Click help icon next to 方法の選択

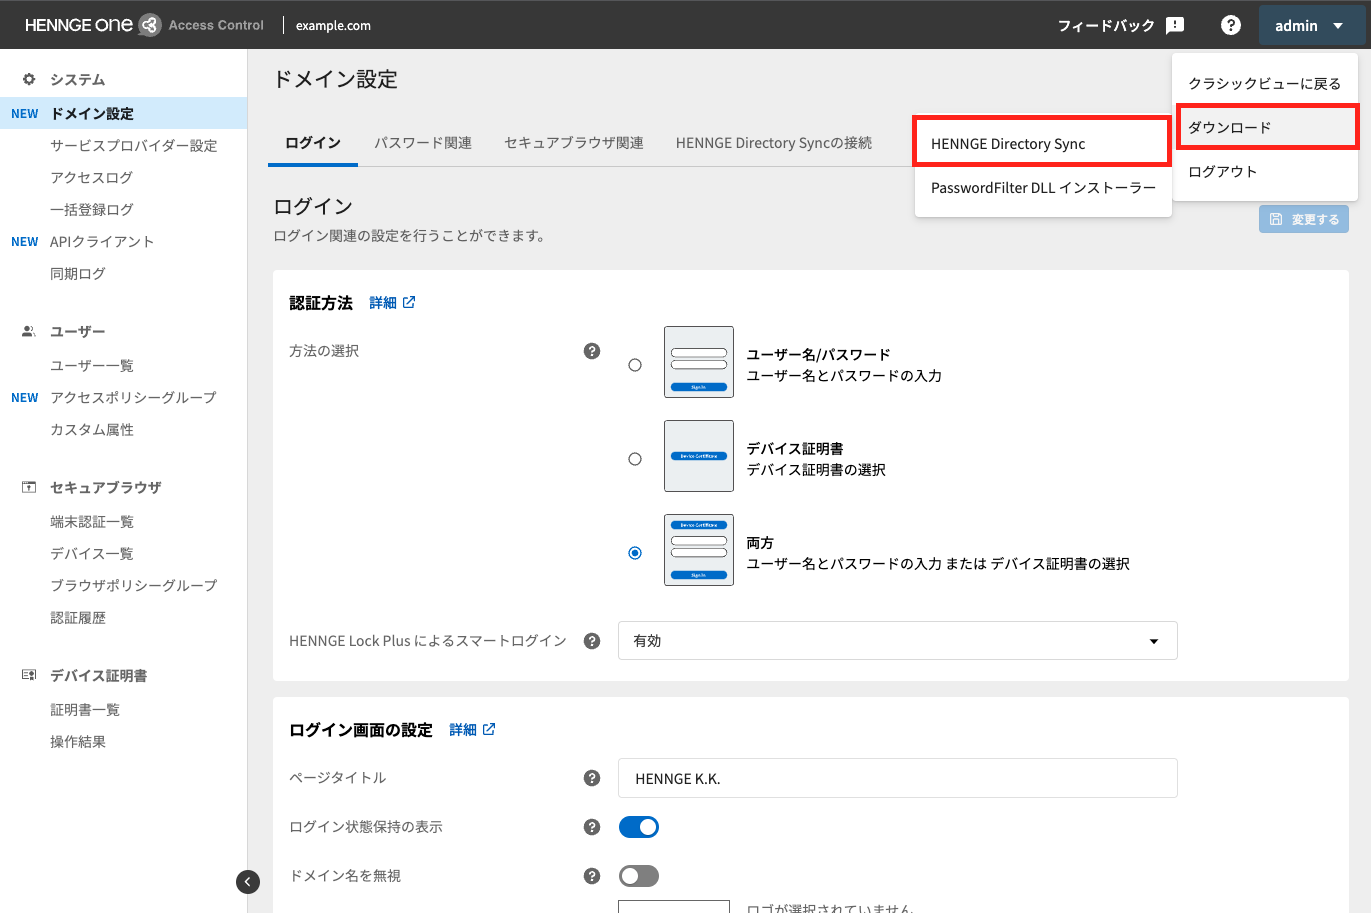point(592,351)
